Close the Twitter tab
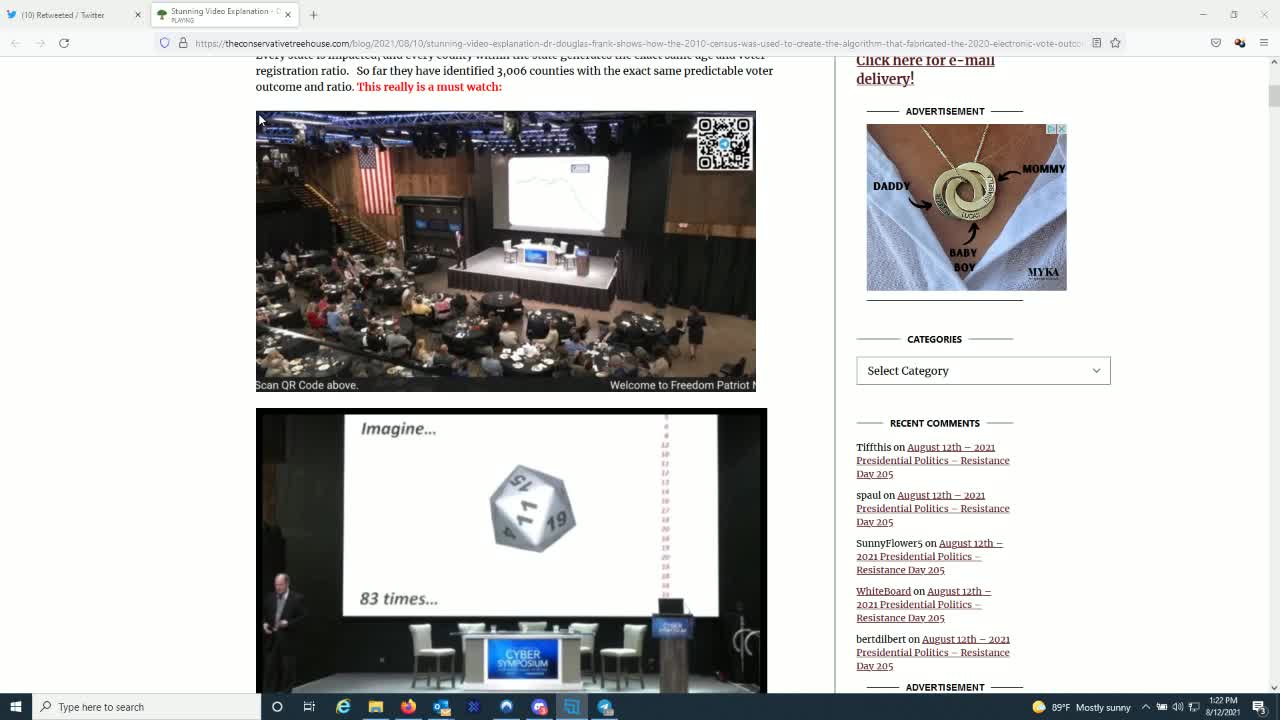 138,15
